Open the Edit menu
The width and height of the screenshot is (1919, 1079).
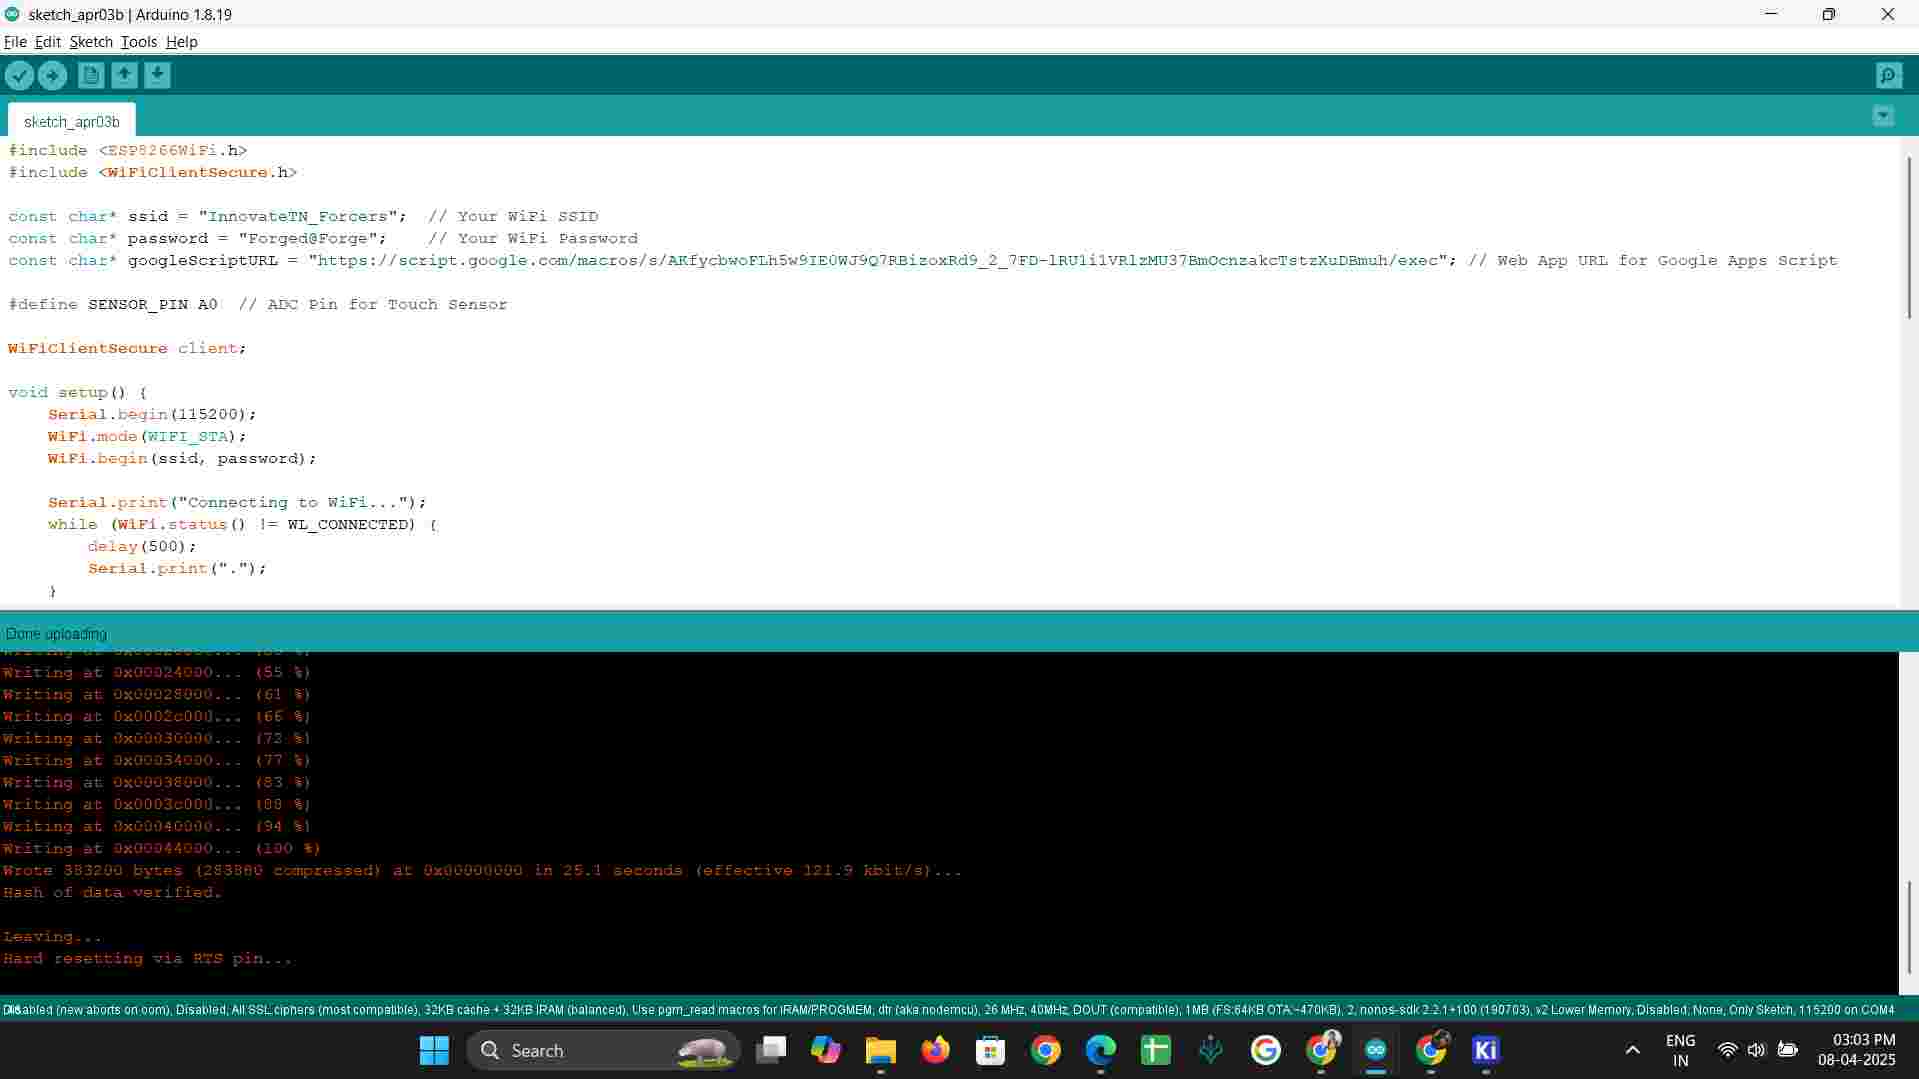tap(47, 42)
